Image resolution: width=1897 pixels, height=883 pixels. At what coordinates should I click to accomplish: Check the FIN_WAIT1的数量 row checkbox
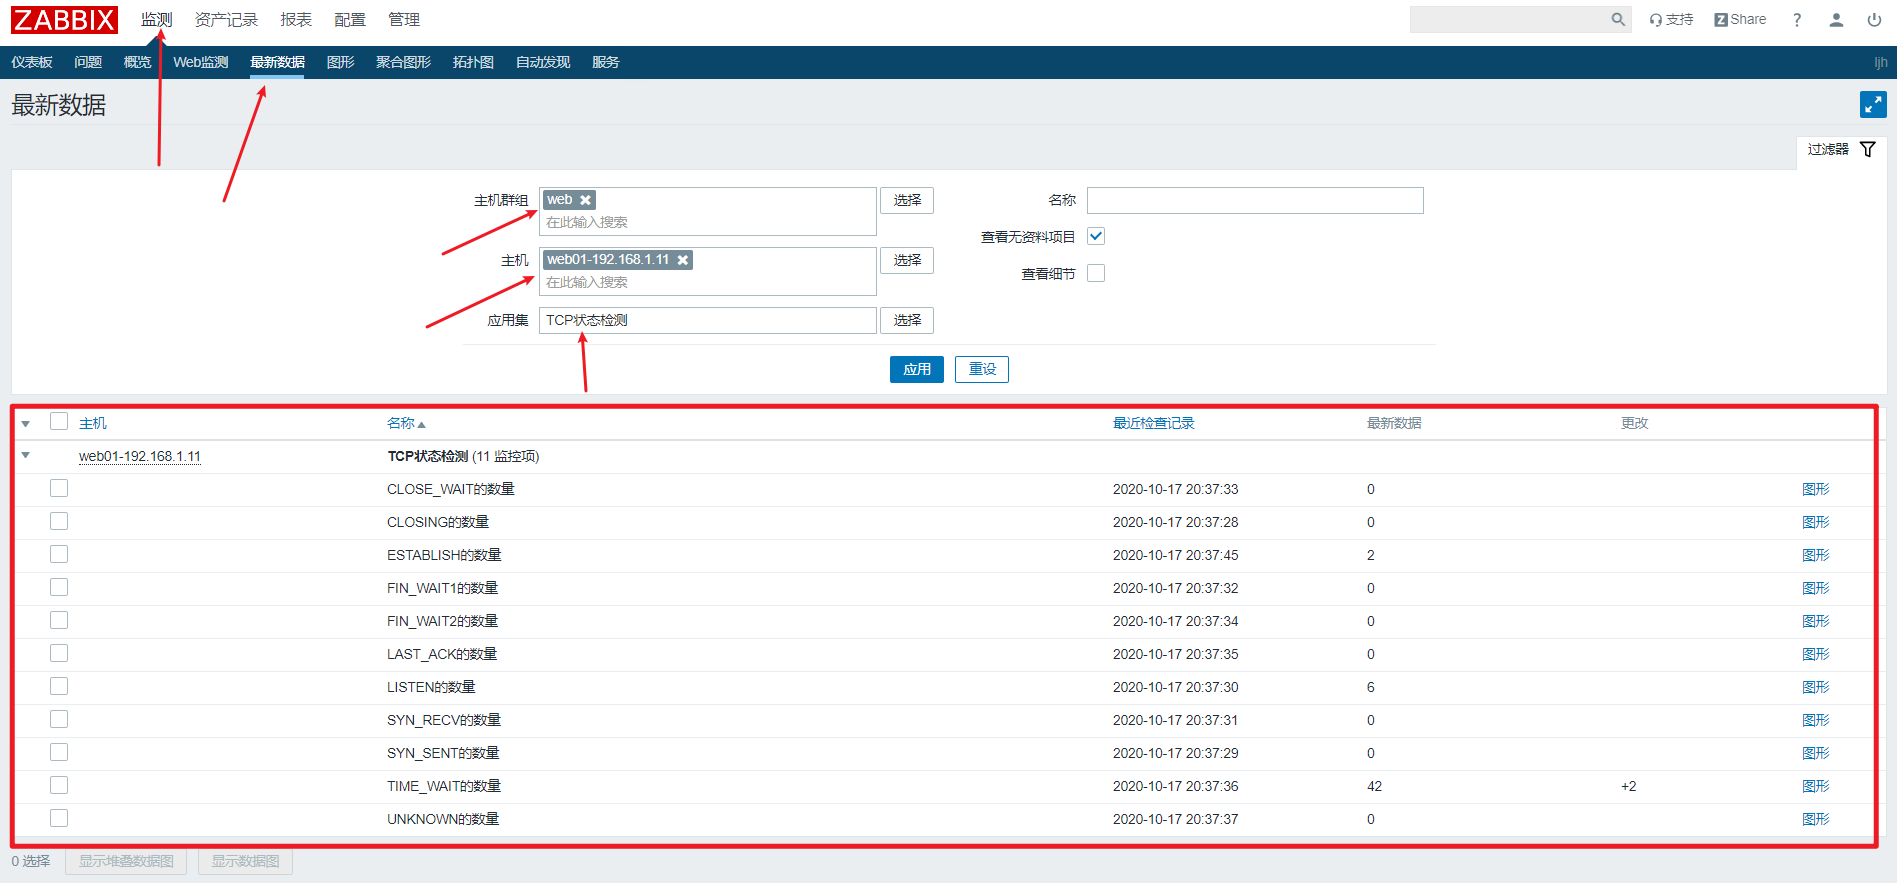click(59, 587)
